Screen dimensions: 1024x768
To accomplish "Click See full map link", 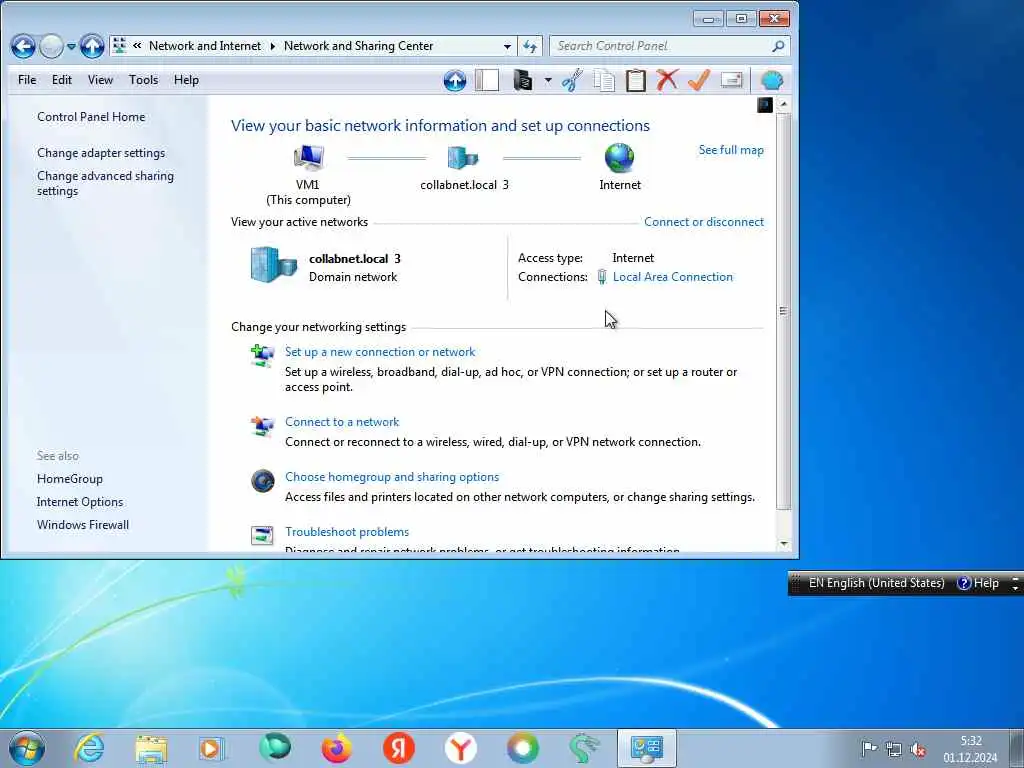I will point(731,150).
